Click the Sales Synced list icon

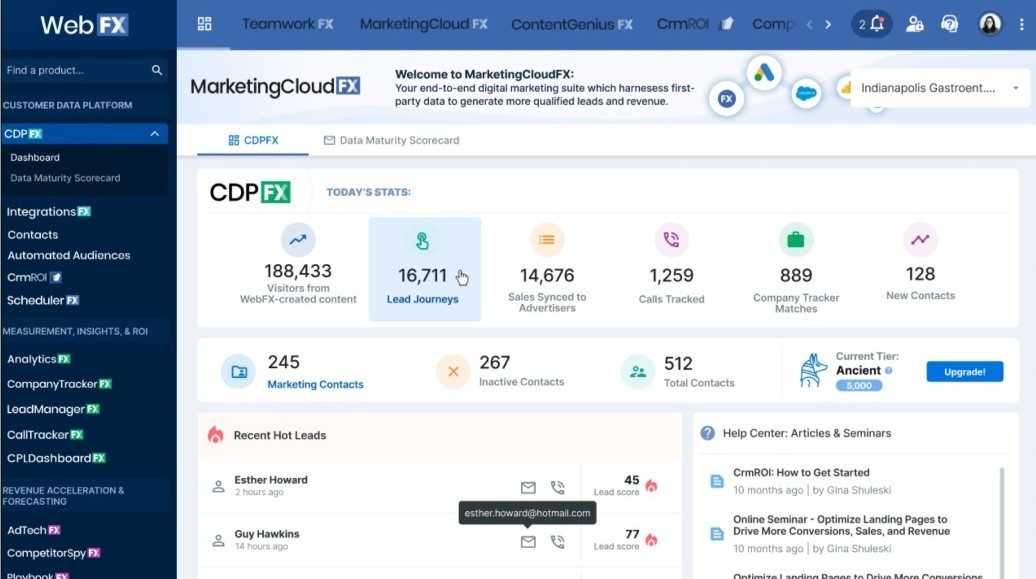546,239
